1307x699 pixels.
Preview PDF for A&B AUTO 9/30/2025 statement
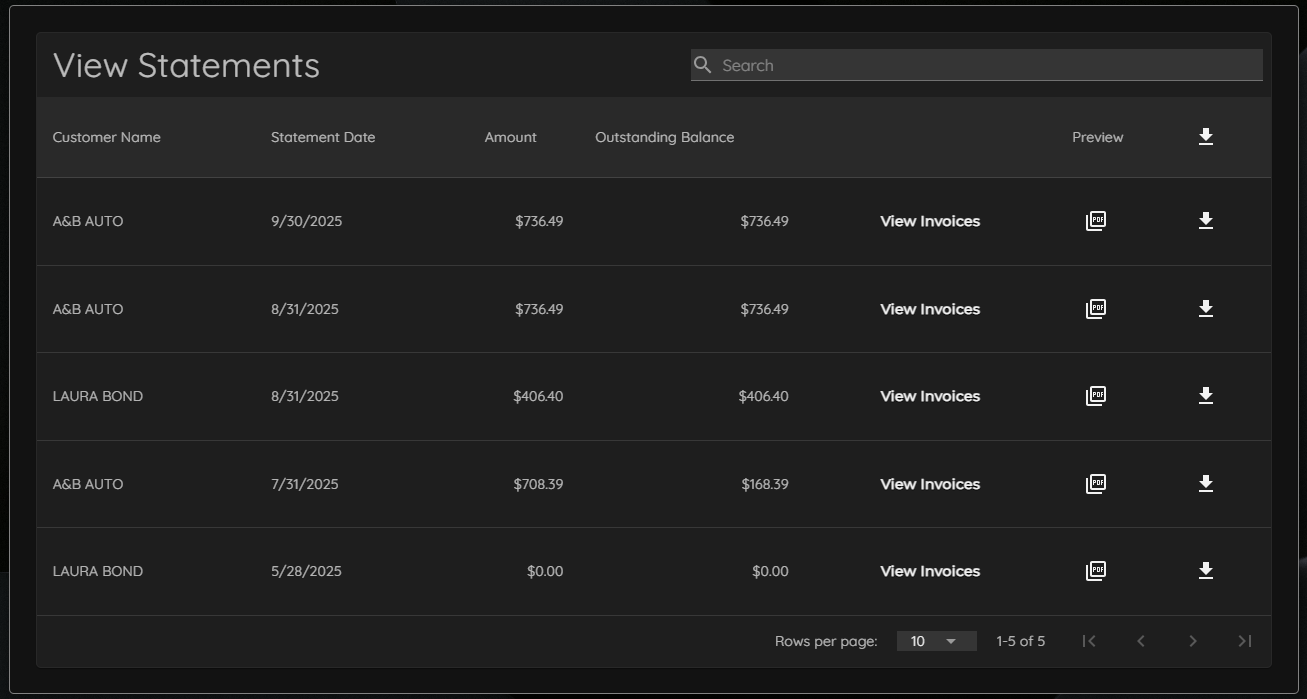pyautogui.click(x=1096, y=221)
